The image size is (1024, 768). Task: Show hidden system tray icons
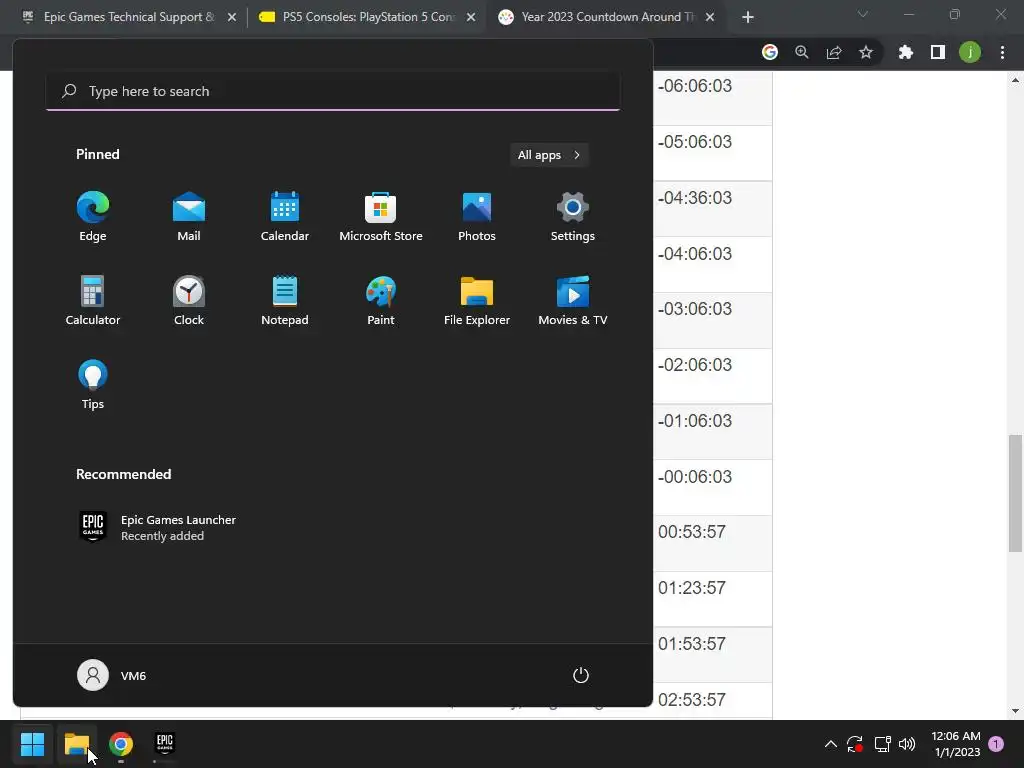coord(831,744)
